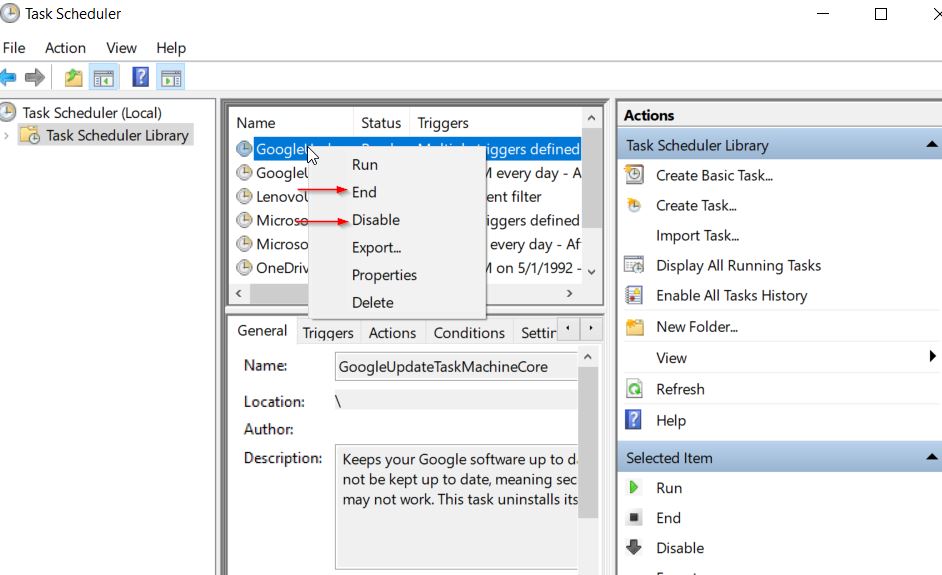Open the Action menu
This screenshot has height=575, width=942.
pyautogui.click(x=65, y=47)
